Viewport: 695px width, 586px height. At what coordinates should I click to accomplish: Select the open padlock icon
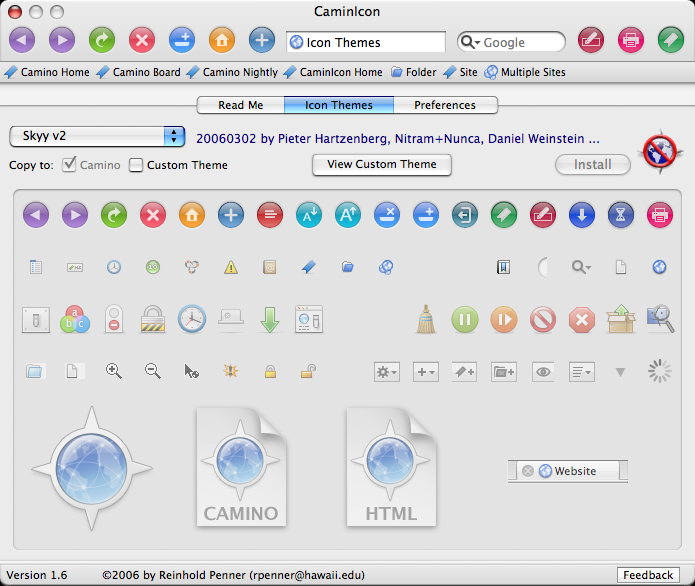coord(309,371)
